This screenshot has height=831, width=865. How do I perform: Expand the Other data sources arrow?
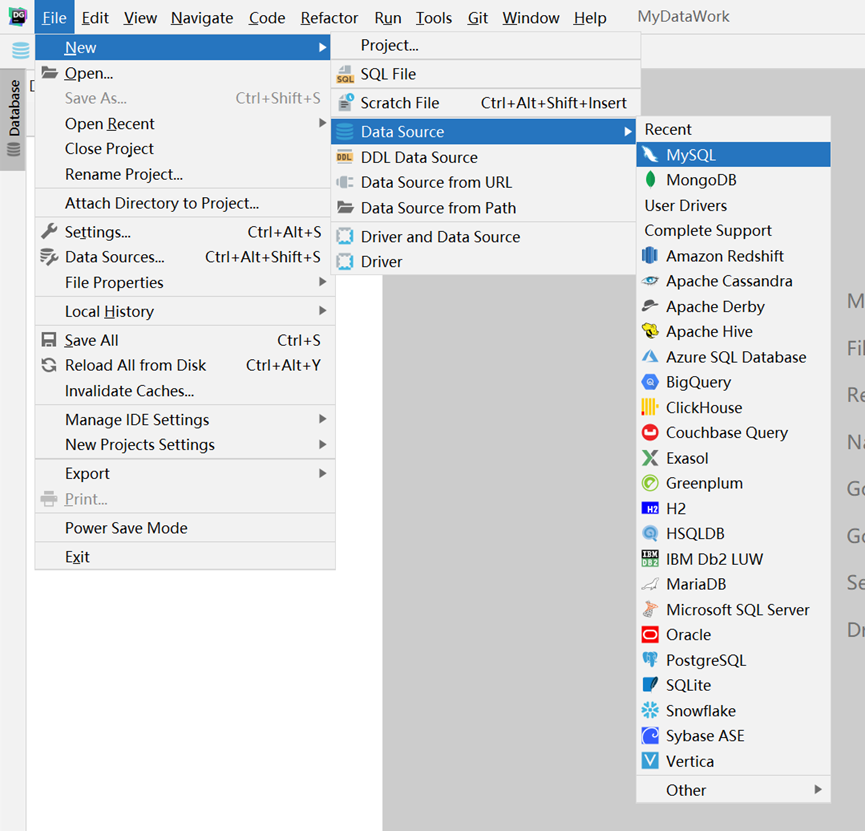pos(818,790)
